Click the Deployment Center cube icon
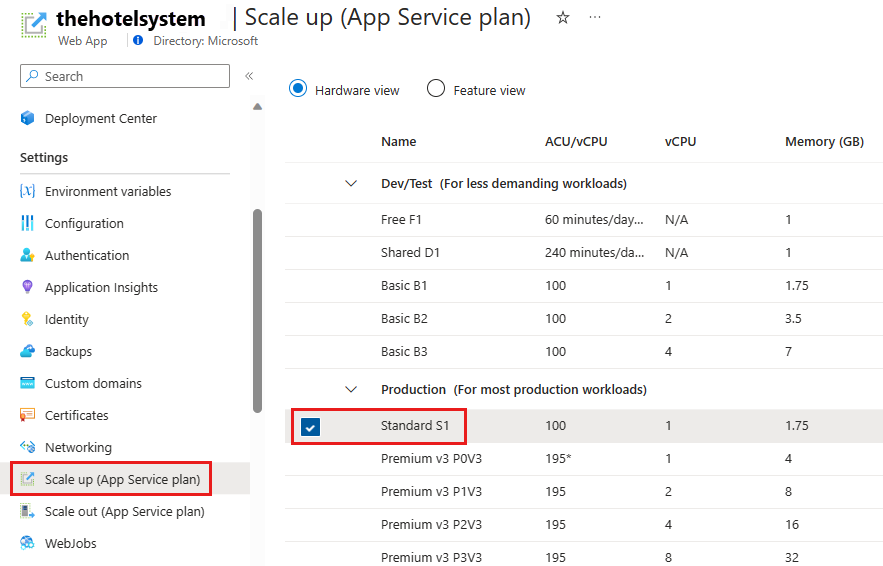Image resolution: width=883 pixels, height=566 pixels. (x=27, y=118)
